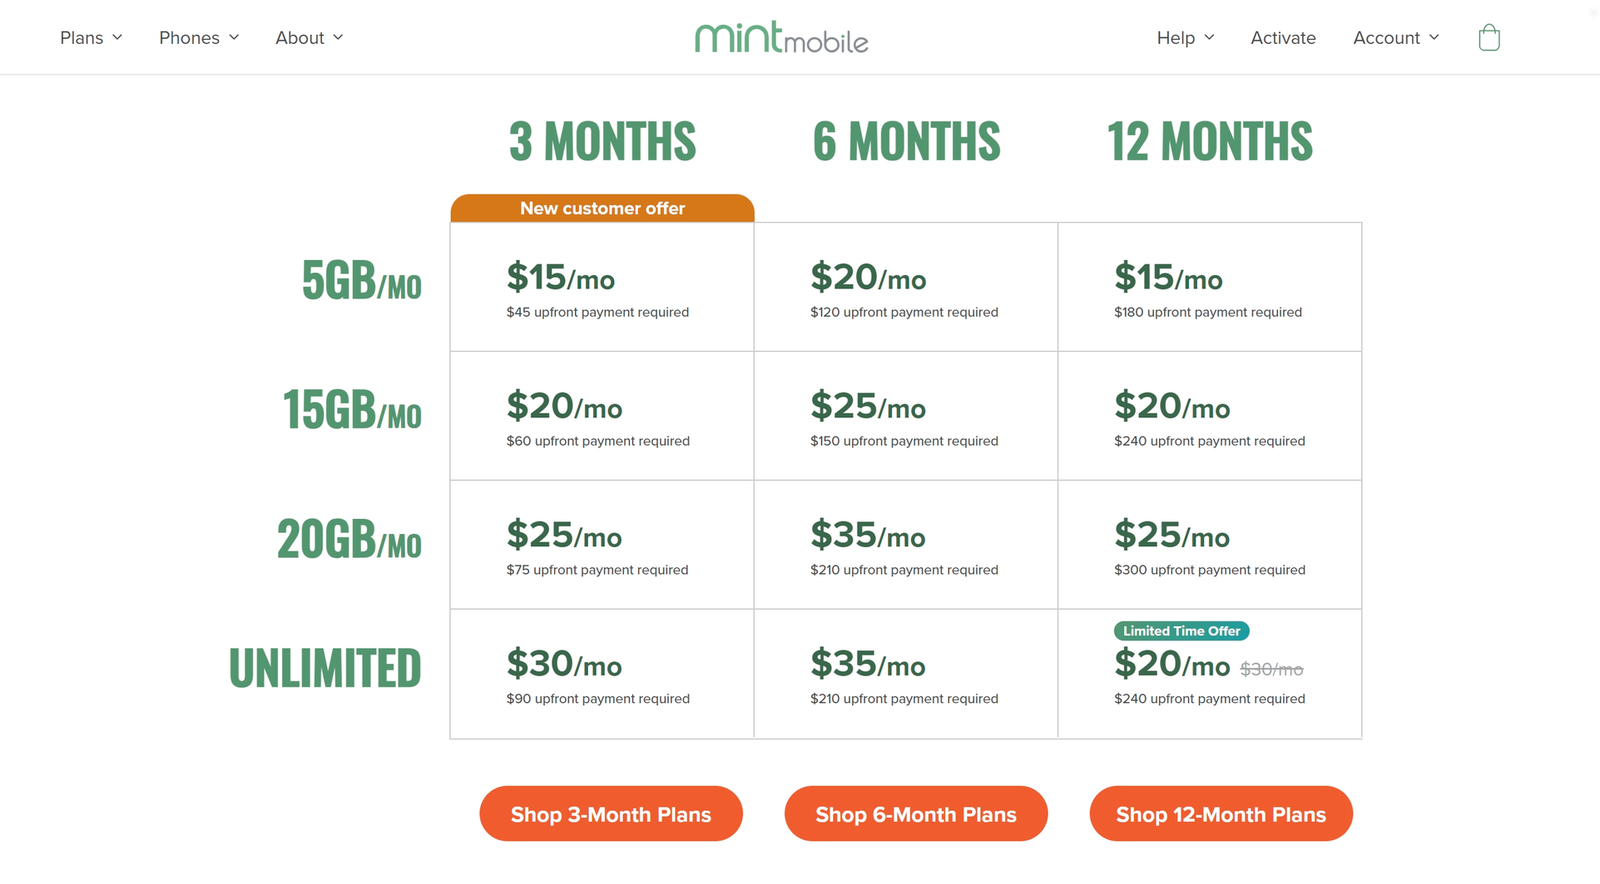Select the 20GB 6-month $35/mo plan cell
1600x884 pixels.
(906, 545)
